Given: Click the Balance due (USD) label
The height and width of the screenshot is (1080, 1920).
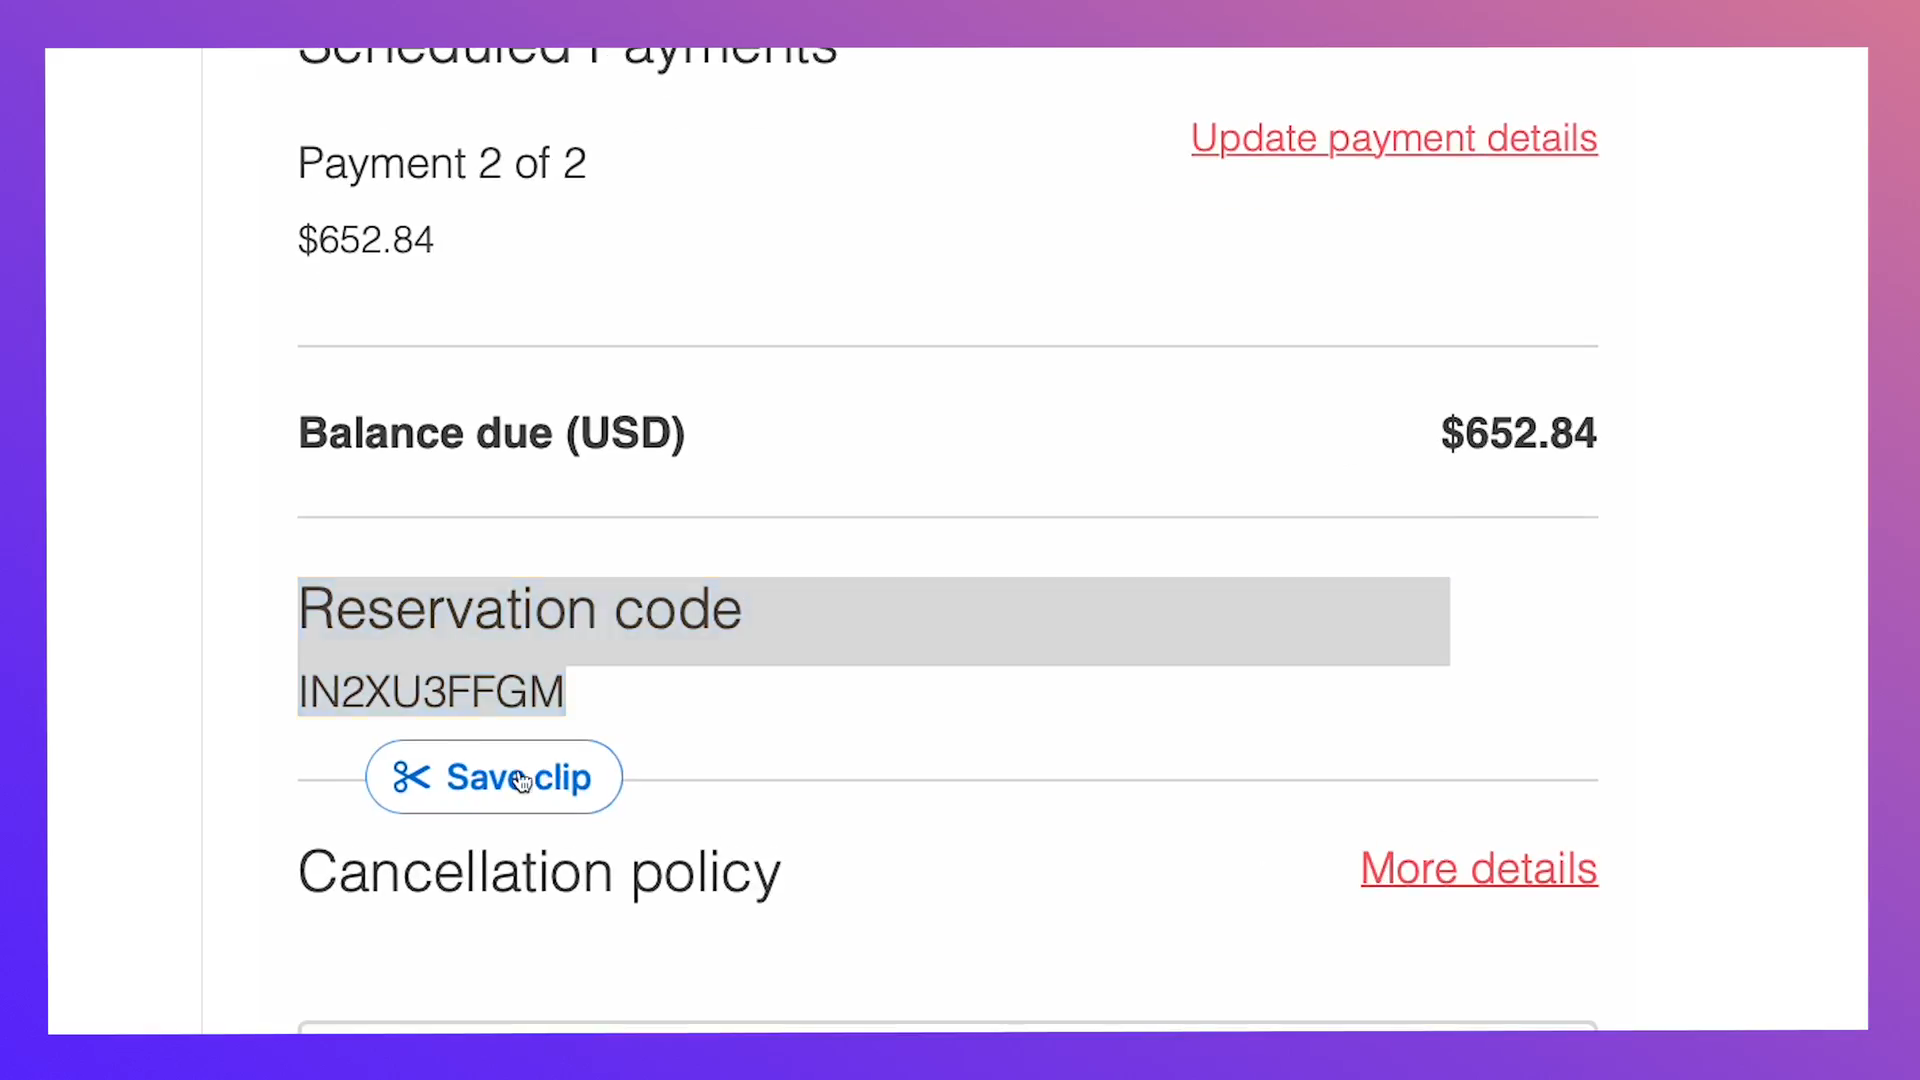Looking at the screenshot, I should coord(491,433).
